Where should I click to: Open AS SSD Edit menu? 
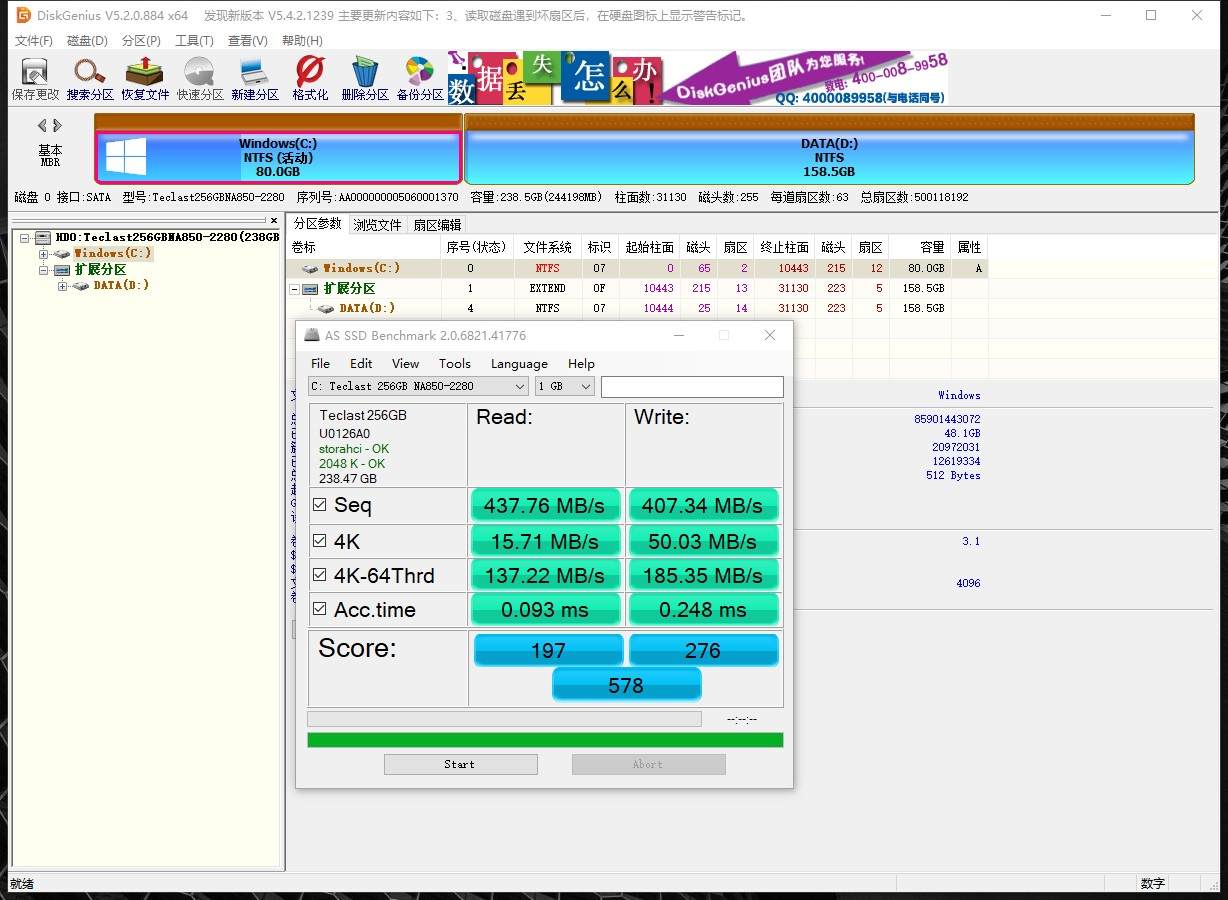point(361,364)
